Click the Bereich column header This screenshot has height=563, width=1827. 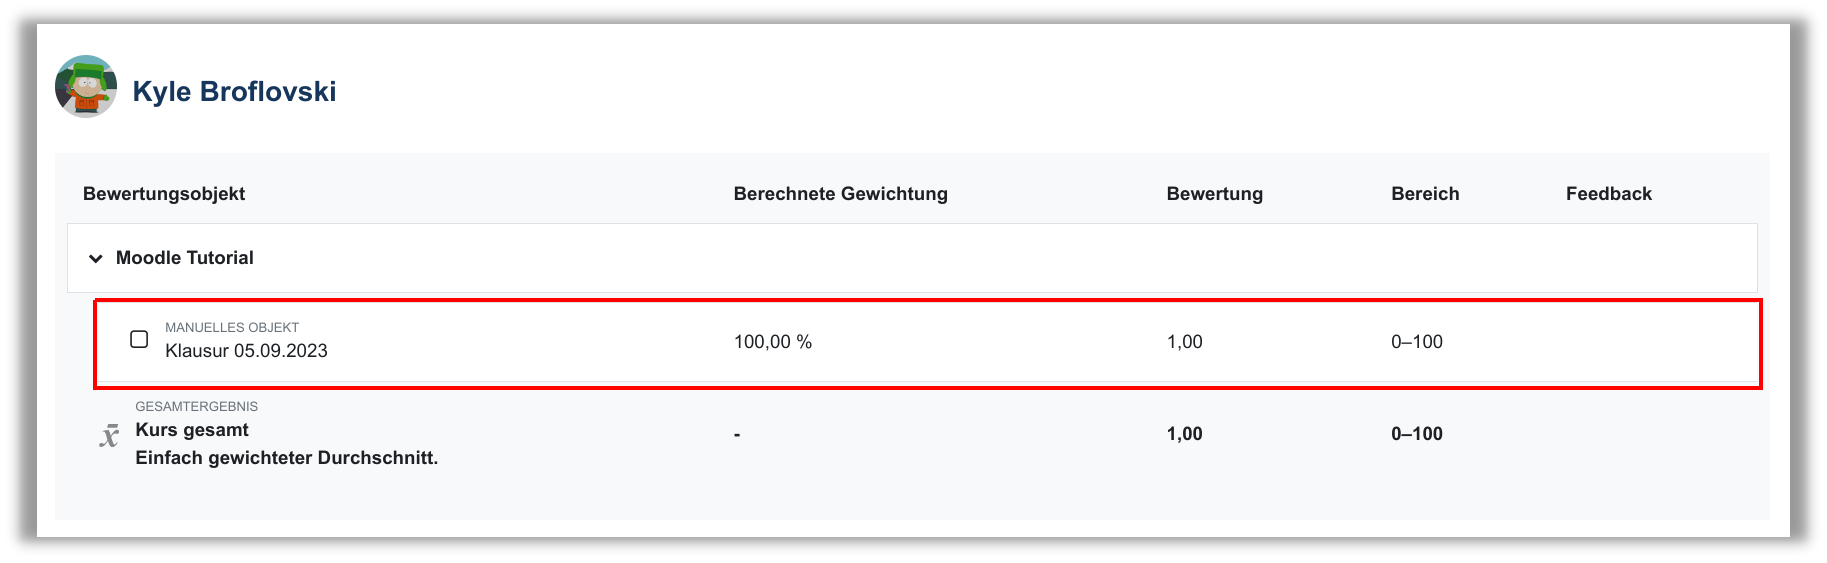point(1425,194)
